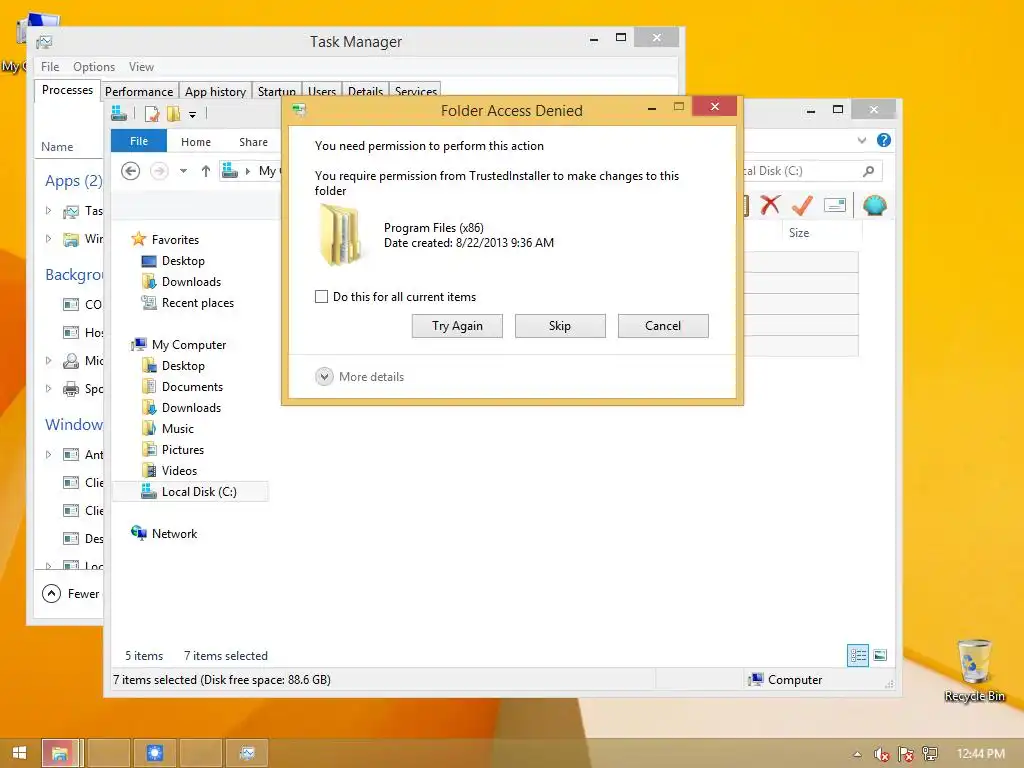The width and height of the screenshot is (1024, 768).
Task: Click the red X toolbar icon
Action: (x=770, y=205)
